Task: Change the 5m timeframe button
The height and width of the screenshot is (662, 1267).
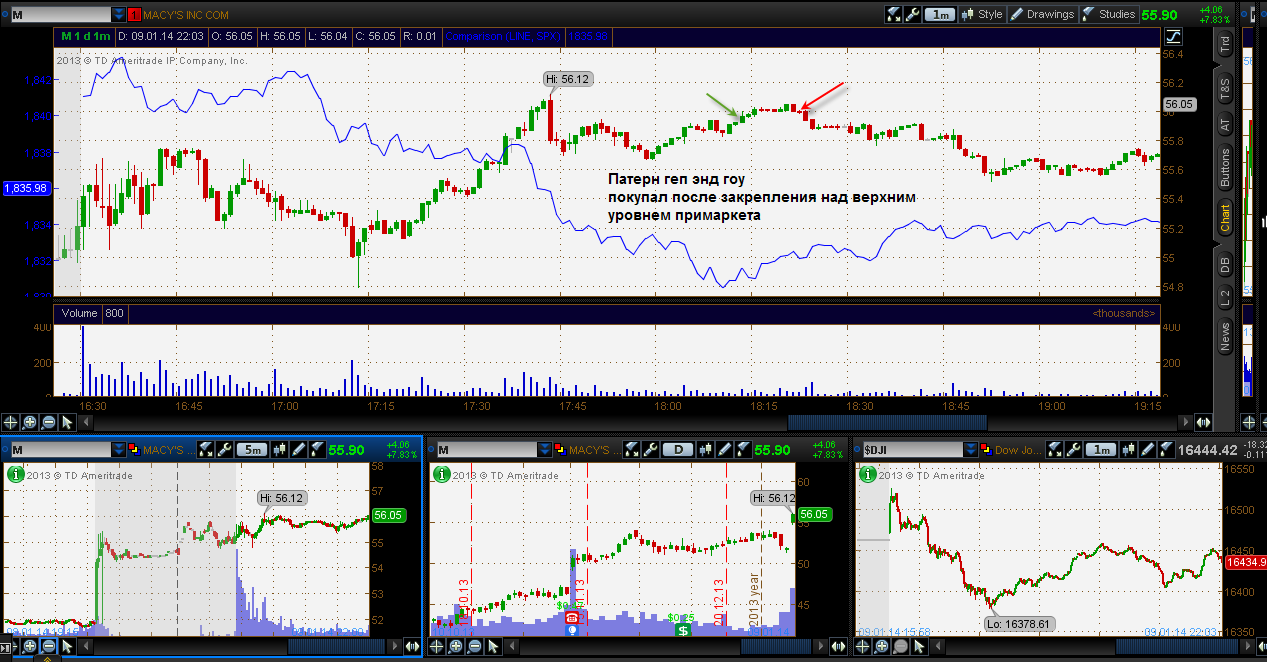Action: pyautogui.click(x=252, y=449)
